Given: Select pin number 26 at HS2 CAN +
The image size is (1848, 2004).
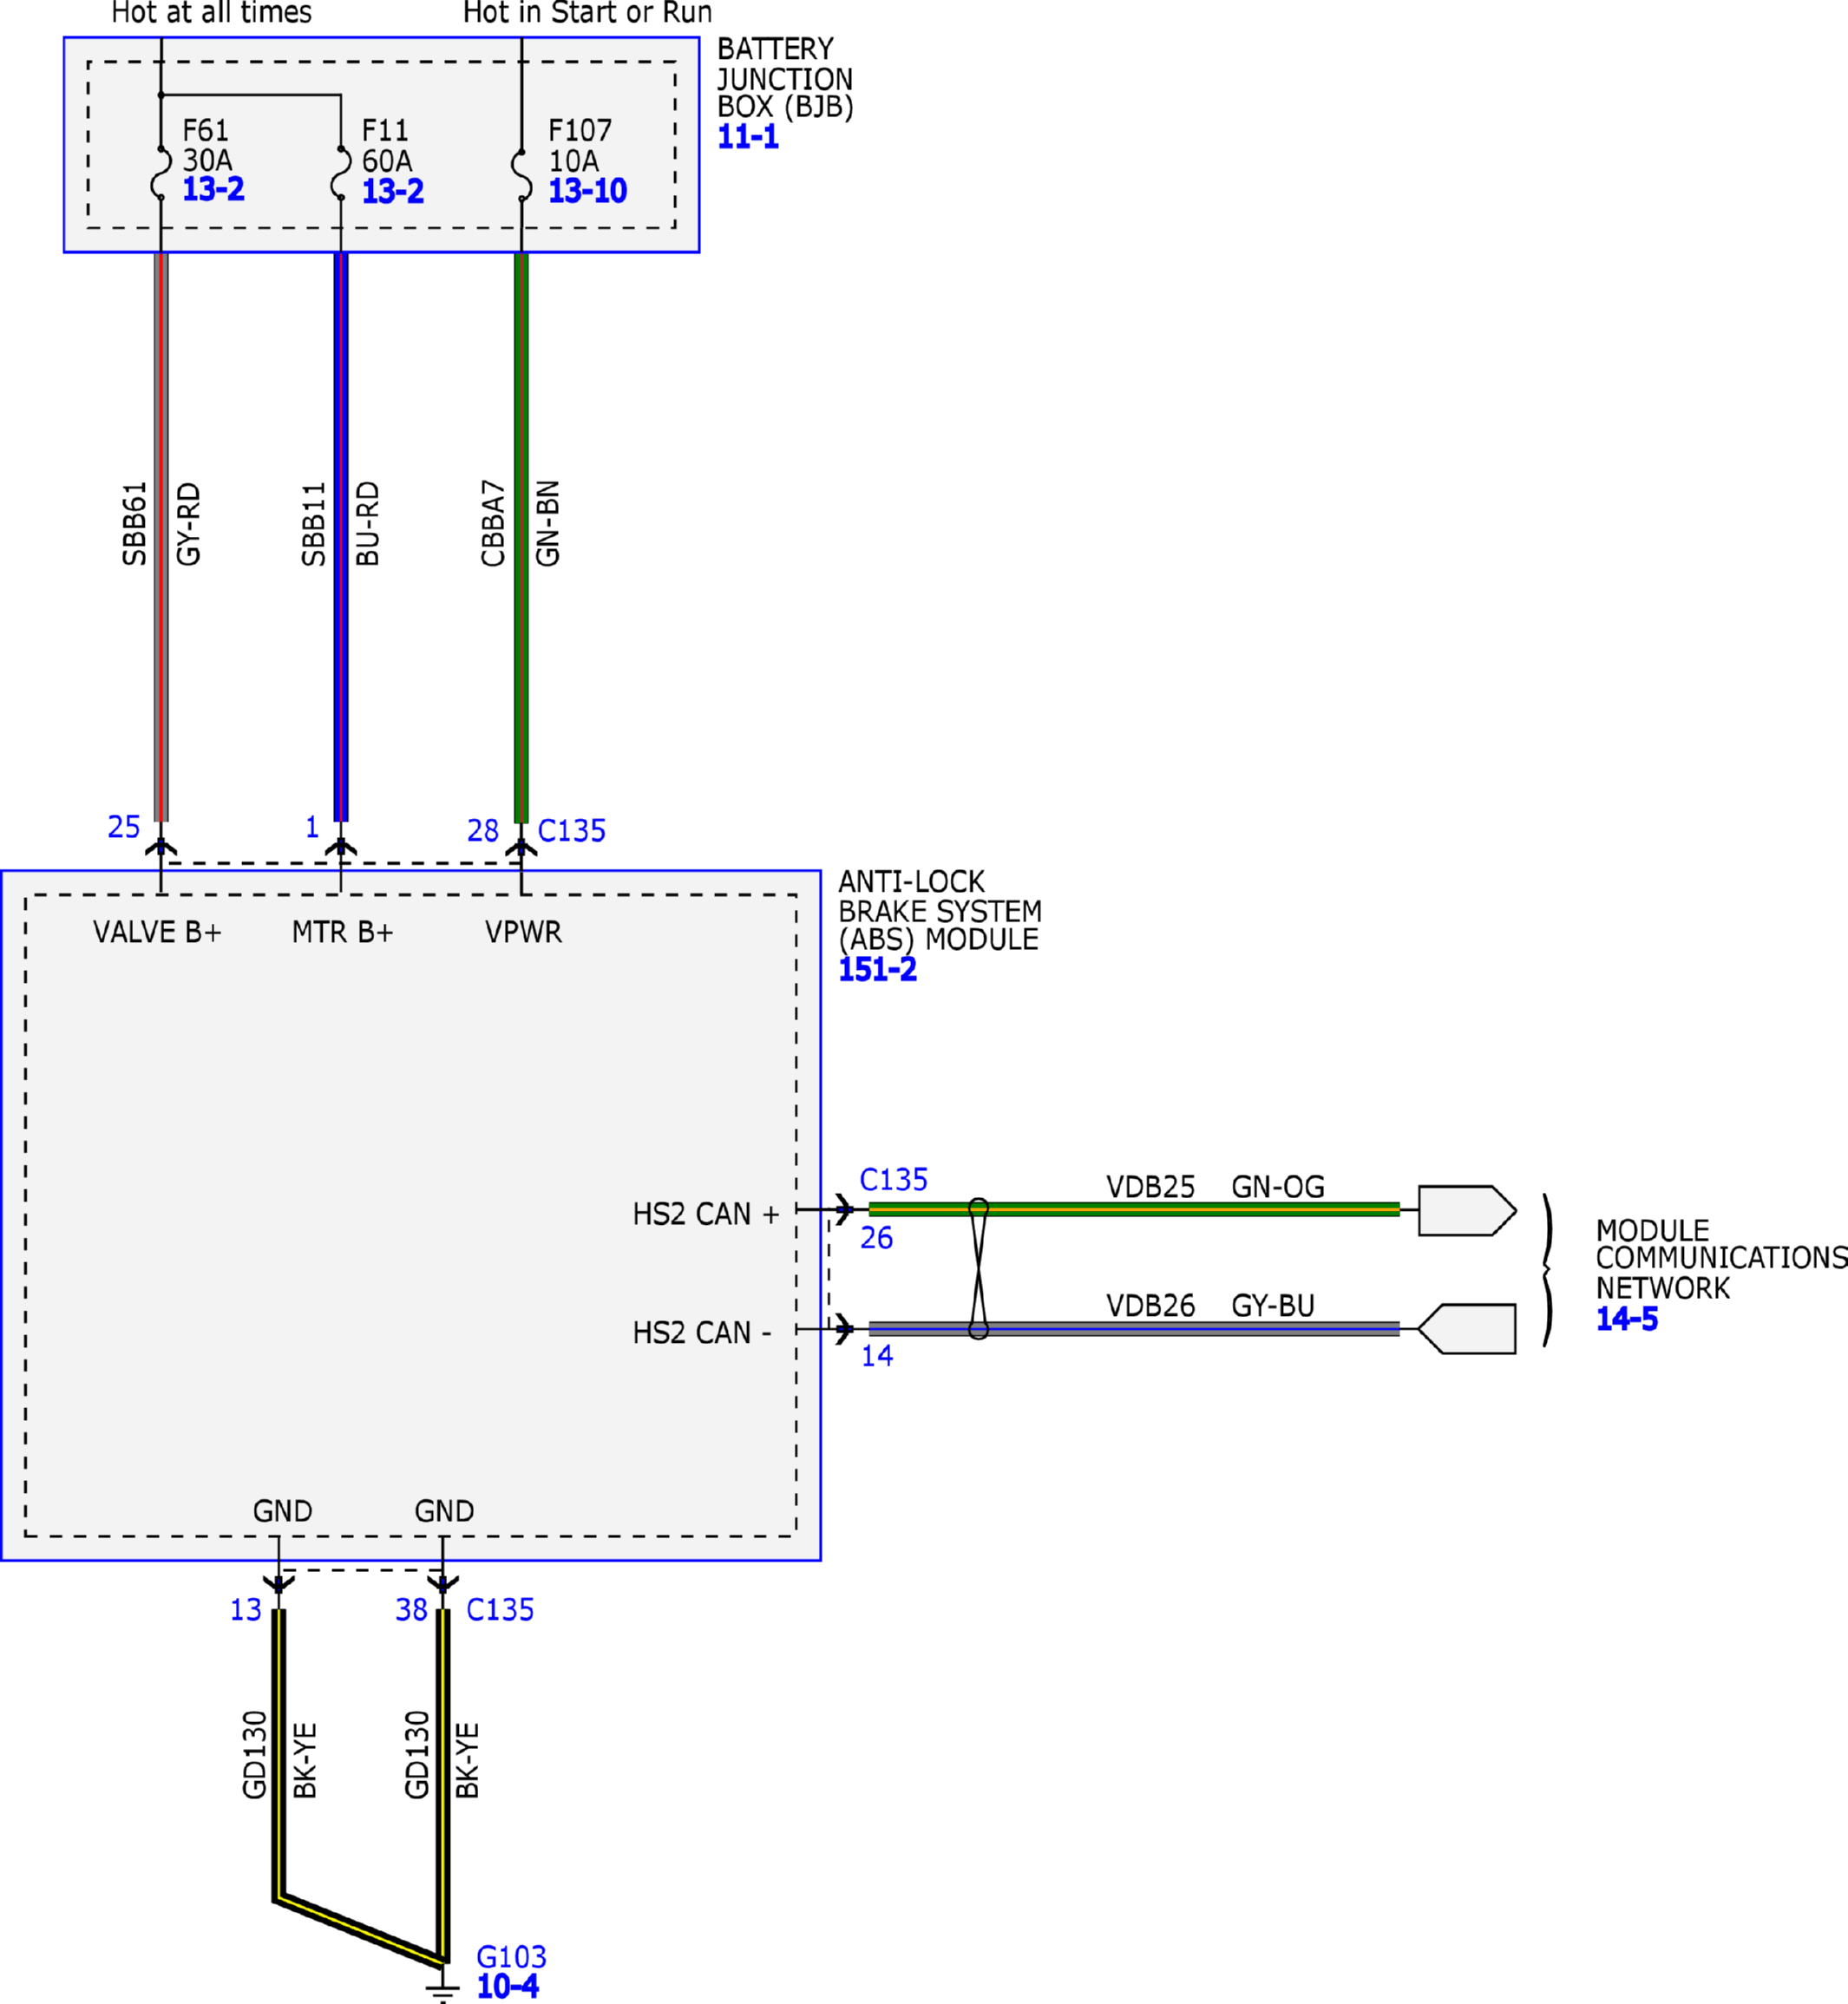Looking at the screenshot, I should point(877,1238).
